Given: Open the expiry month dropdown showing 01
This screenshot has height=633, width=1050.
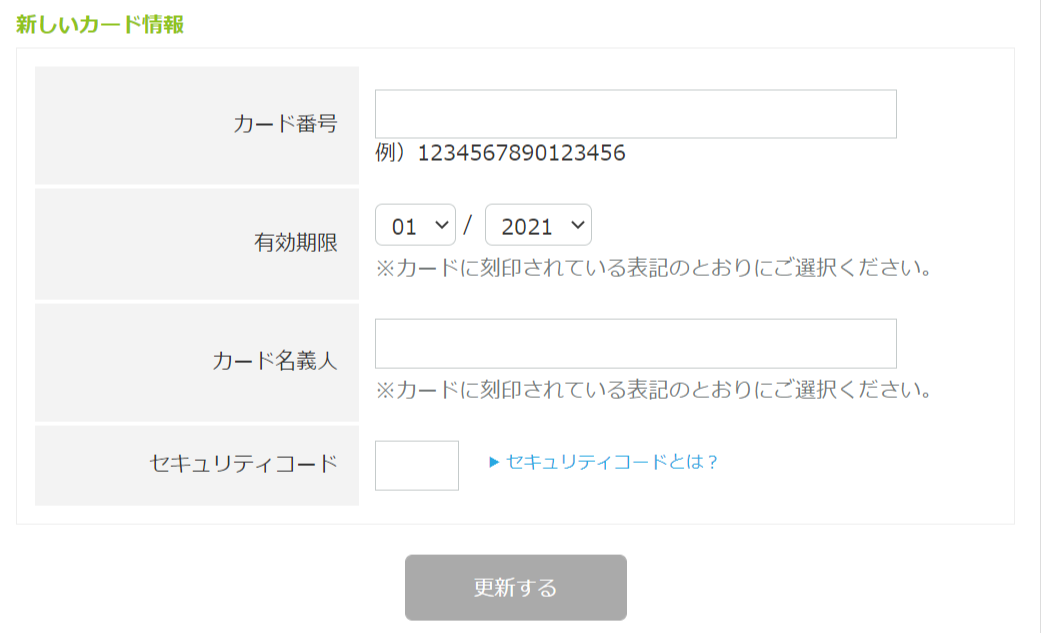Looking at the screenshot, I should tap(415, 225).
